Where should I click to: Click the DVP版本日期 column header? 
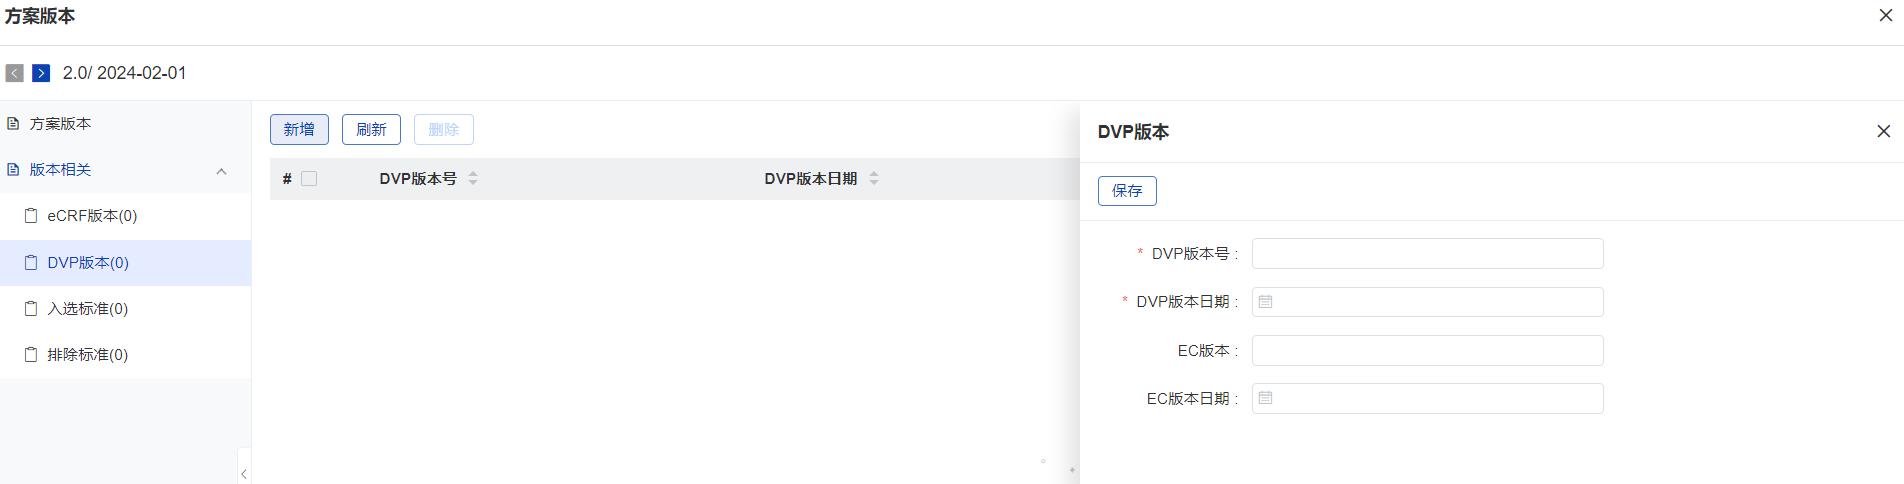811,178
